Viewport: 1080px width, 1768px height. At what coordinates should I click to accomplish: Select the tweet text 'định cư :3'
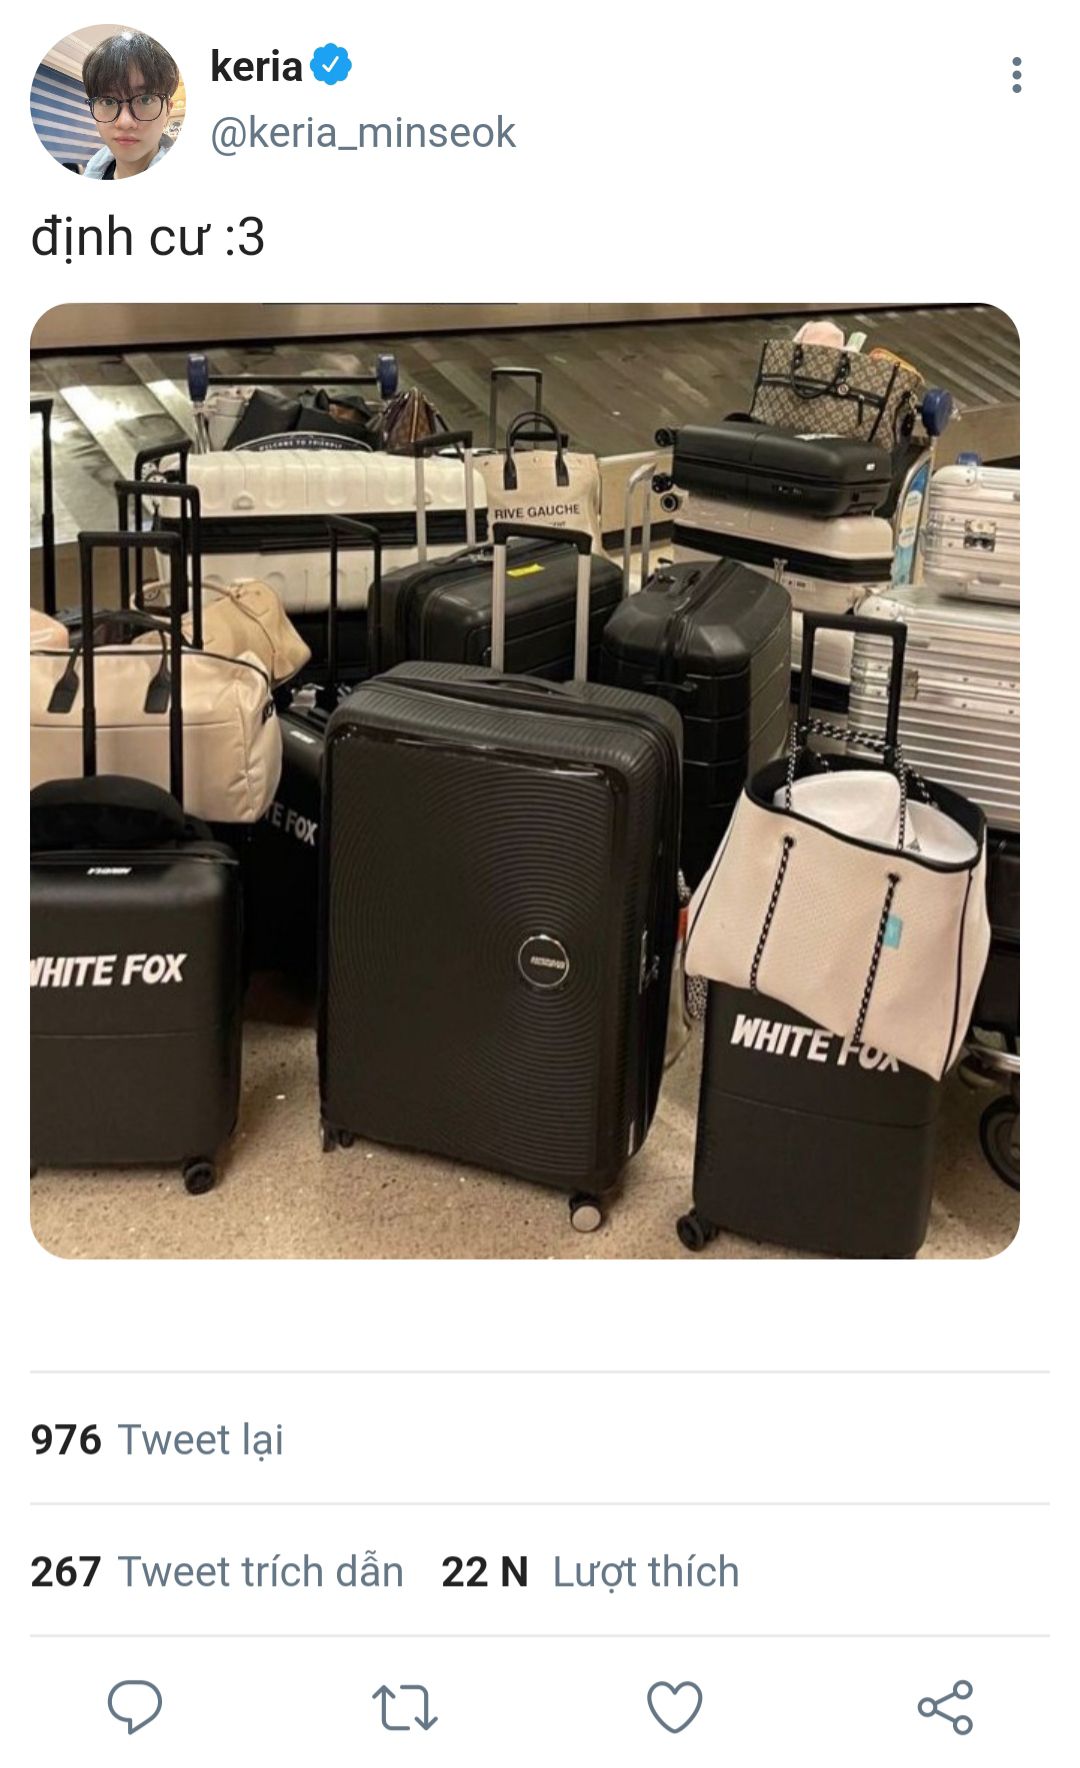tap(148, 238)
